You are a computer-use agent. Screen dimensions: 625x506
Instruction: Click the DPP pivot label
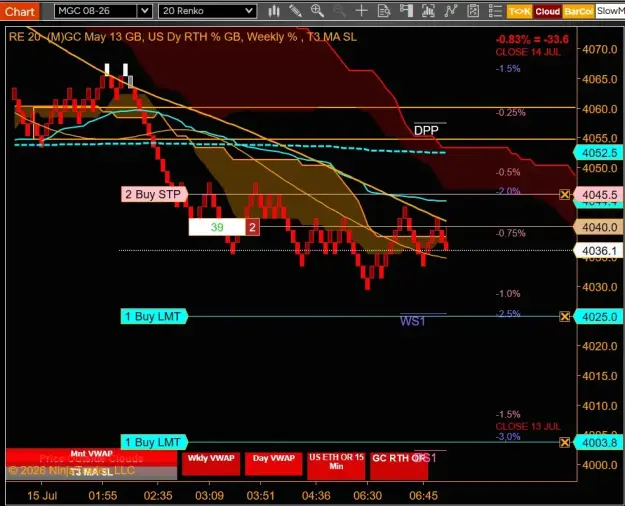[x=426, y=130]
